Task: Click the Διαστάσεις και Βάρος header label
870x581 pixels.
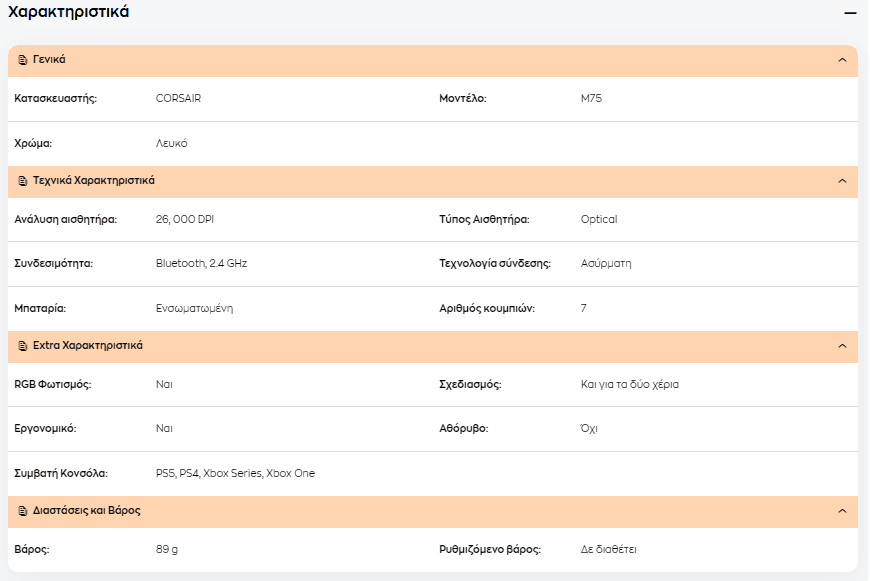Action: (87, 511)
